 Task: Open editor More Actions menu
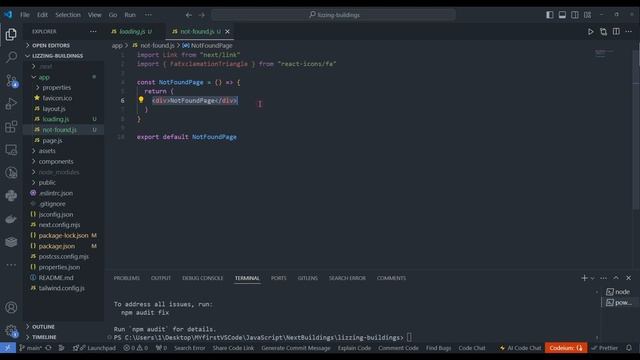(x=629, y=31)
